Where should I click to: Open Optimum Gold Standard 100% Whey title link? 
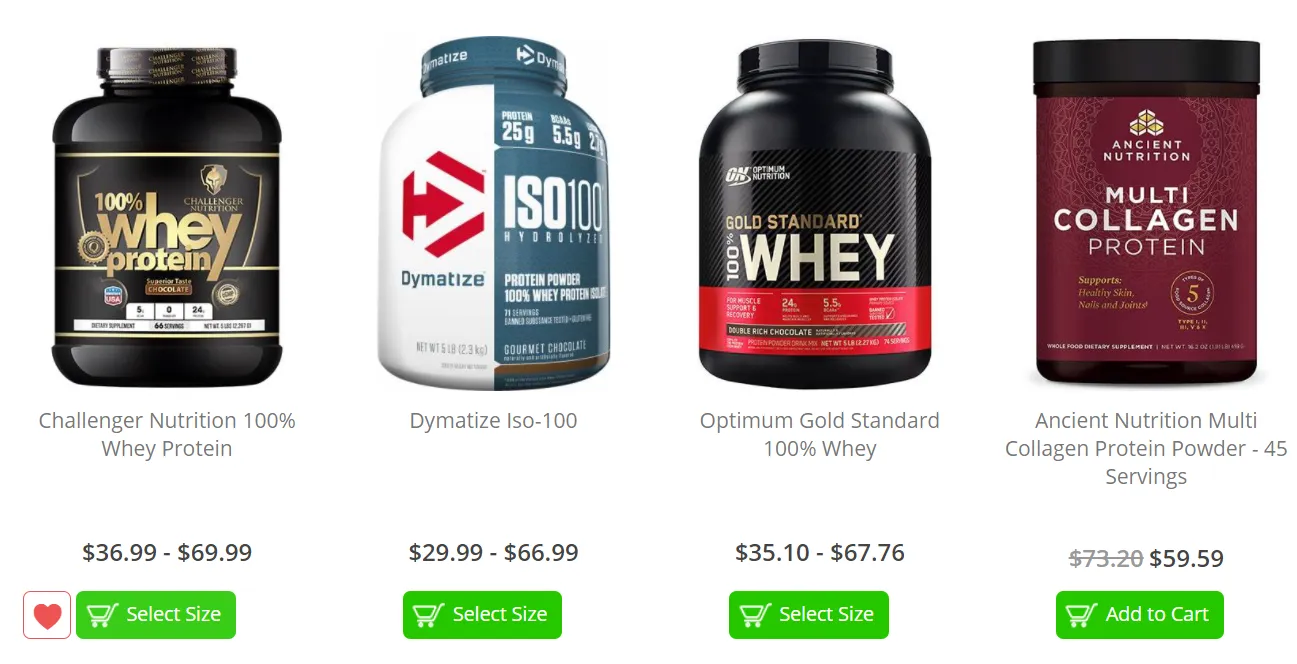click(x=820, y=434)
